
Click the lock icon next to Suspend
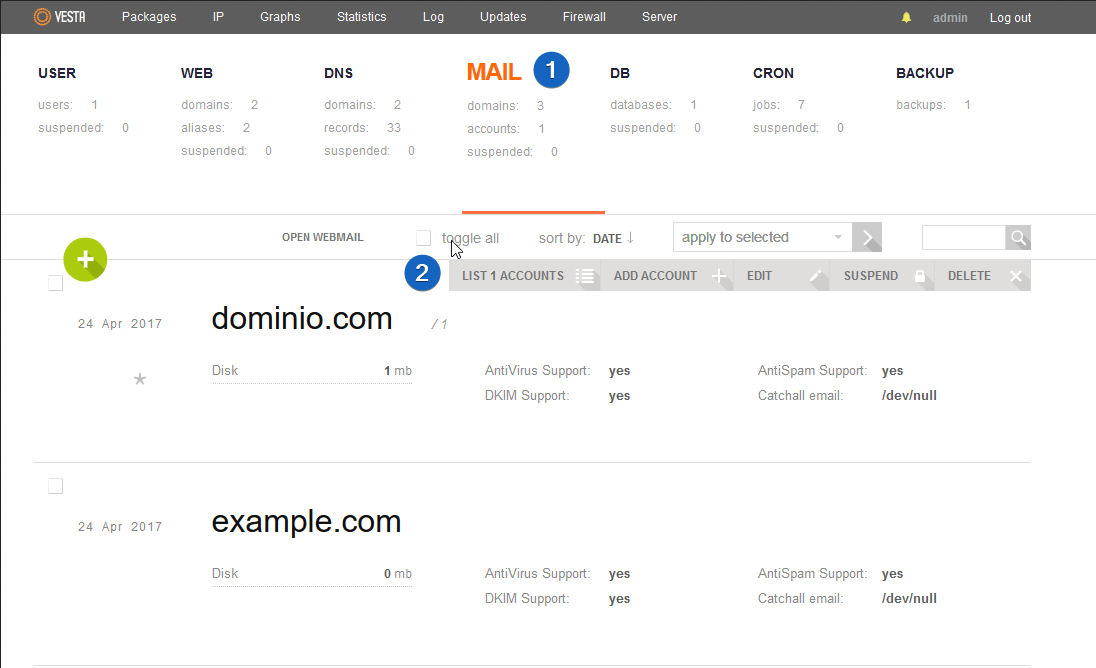[920, 276]
